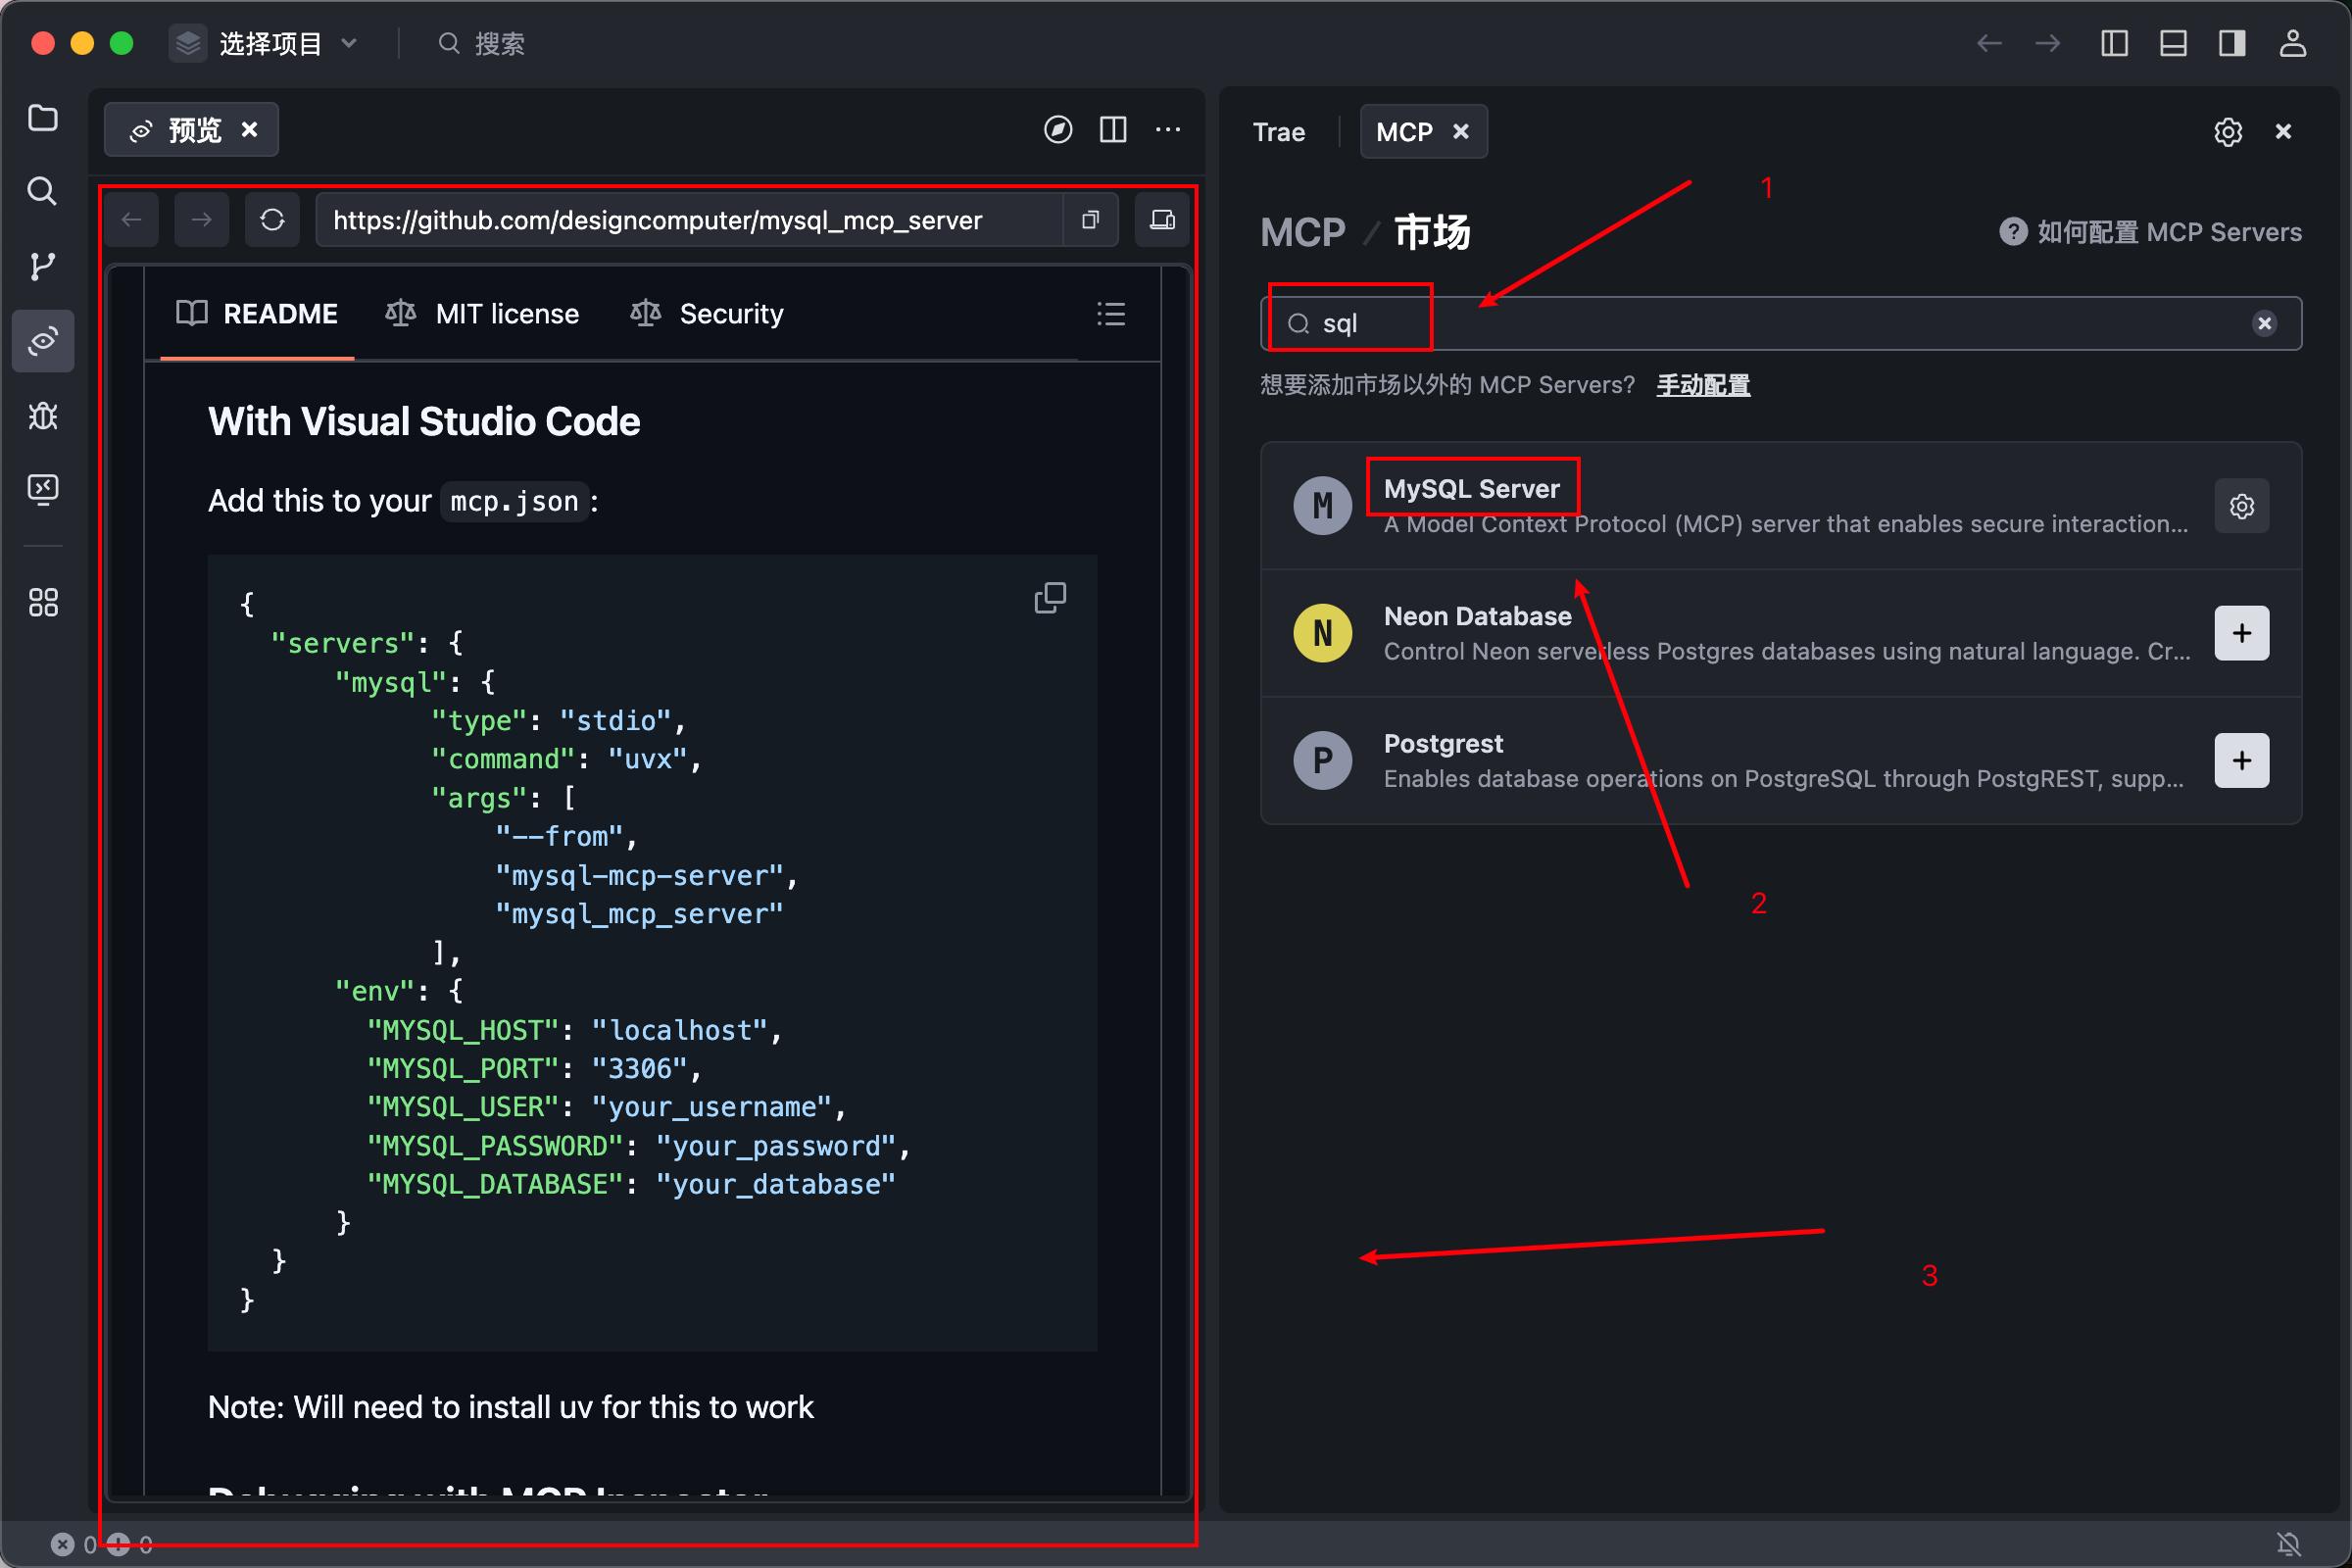Click the README outline list icon
Screen dimensions: 2352x1568
point(1111,314)
